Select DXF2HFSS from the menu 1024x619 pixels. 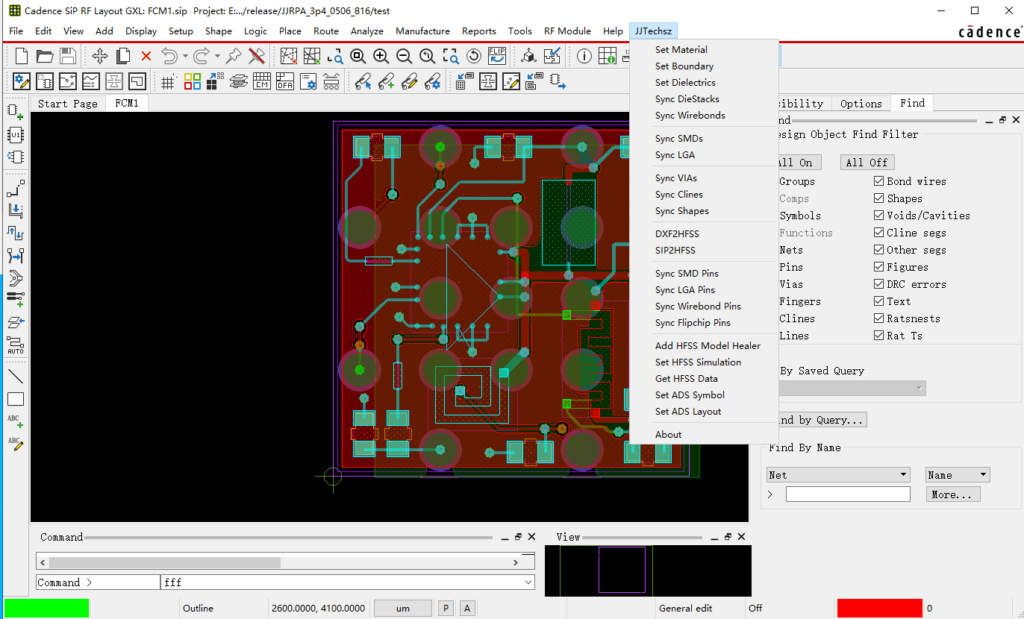pos(677,233)
